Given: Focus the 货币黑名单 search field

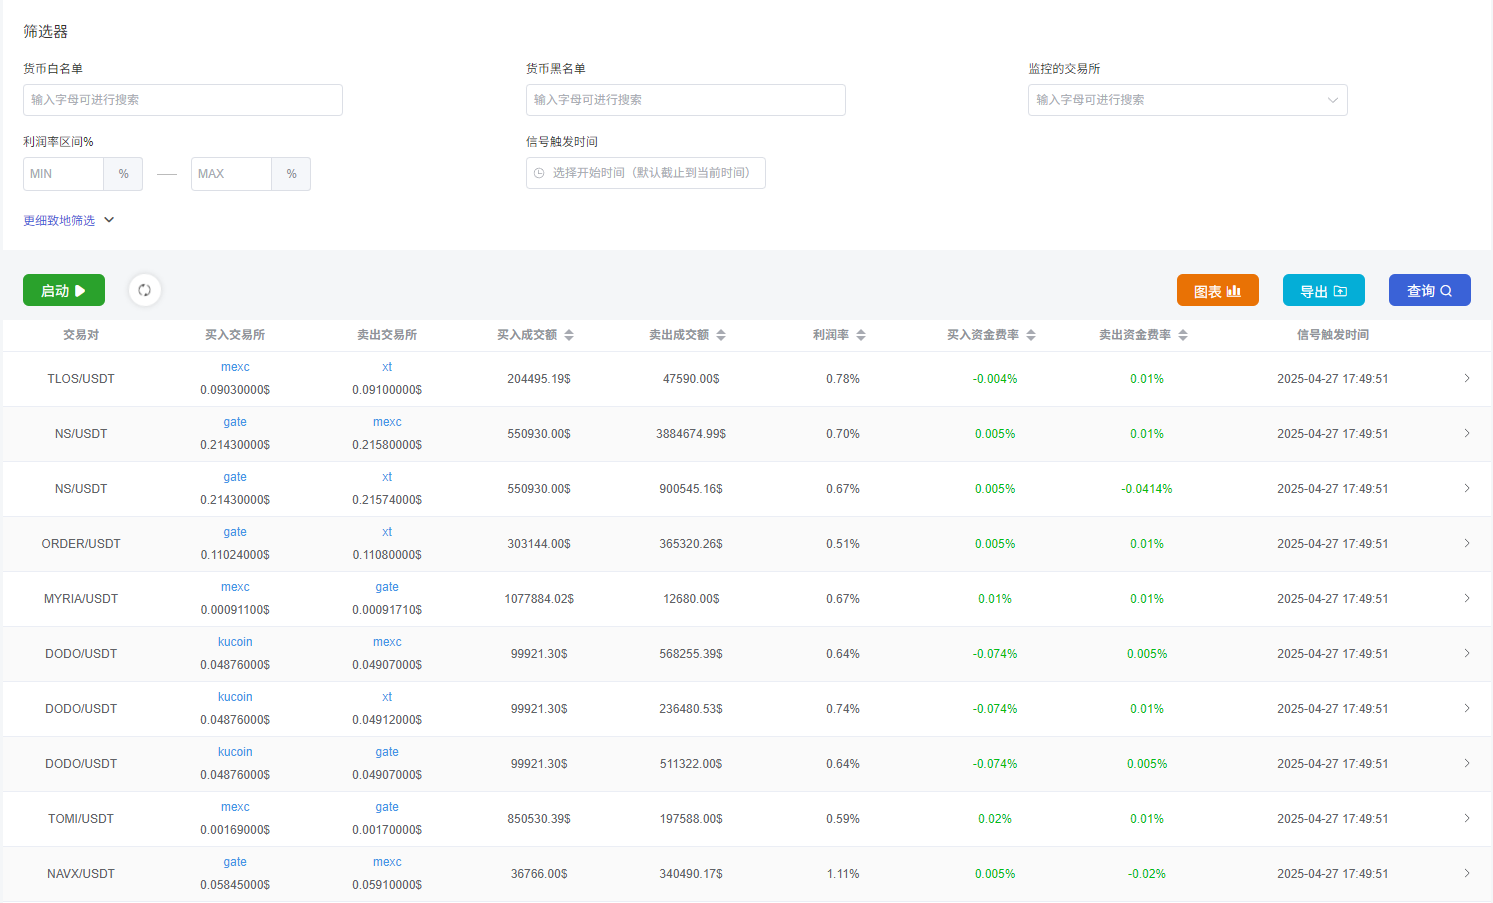Looking at the screenshot, I should click(685, 100).
